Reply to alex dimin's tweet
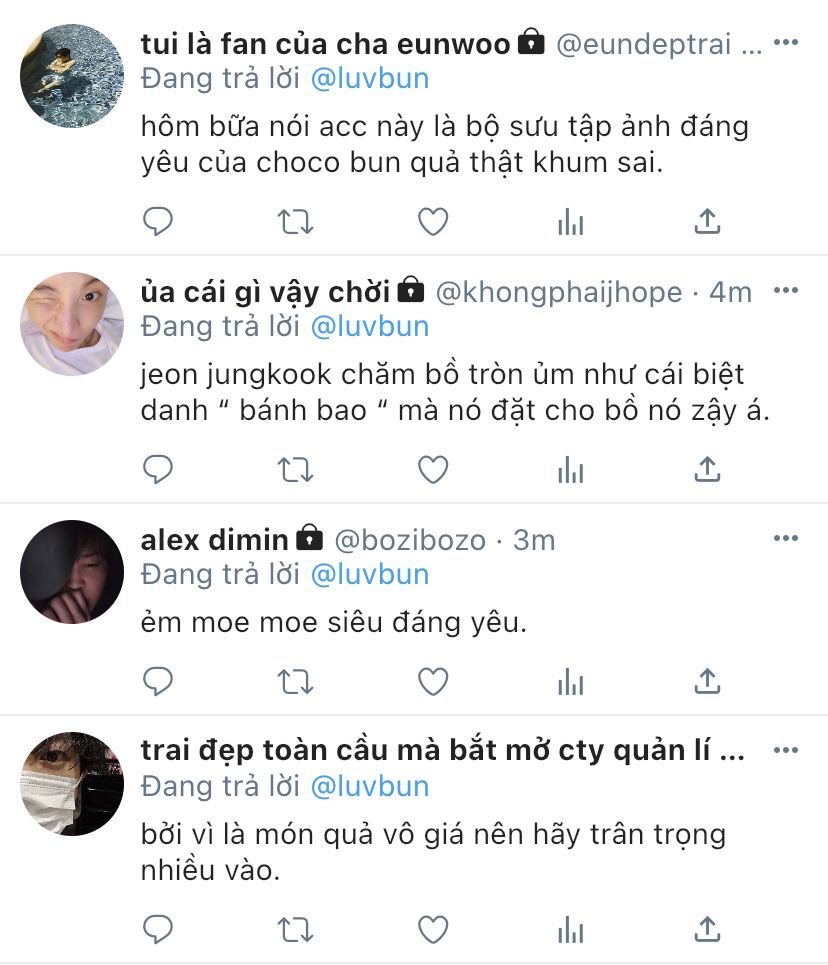The image size is (828, 965). [158, 682]
